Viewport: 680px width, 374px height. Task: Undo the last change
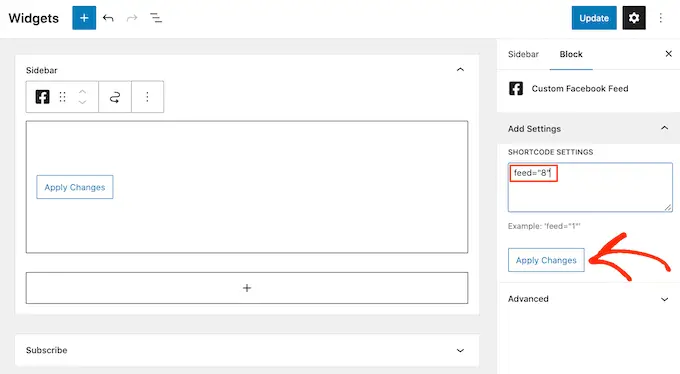pyautogui.click(x=108, y=18)
